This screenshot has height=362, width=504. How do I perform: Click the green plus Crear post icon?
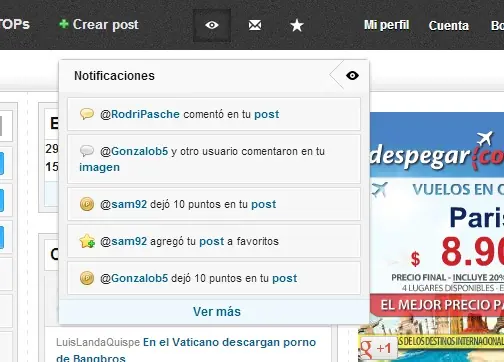pyautogui.click(x=64, y=24)
